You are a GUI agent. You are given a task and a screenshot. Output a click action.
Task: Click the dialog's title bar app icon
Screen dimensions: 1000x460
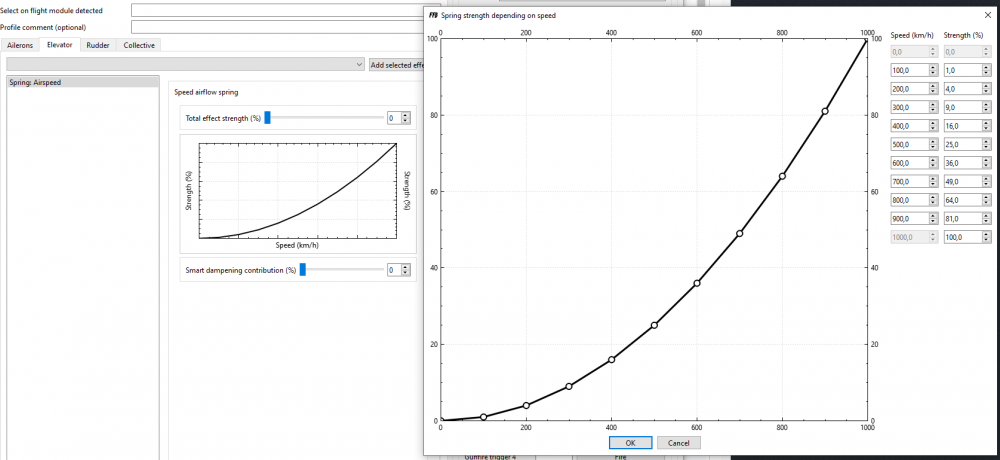pos(433,15)
